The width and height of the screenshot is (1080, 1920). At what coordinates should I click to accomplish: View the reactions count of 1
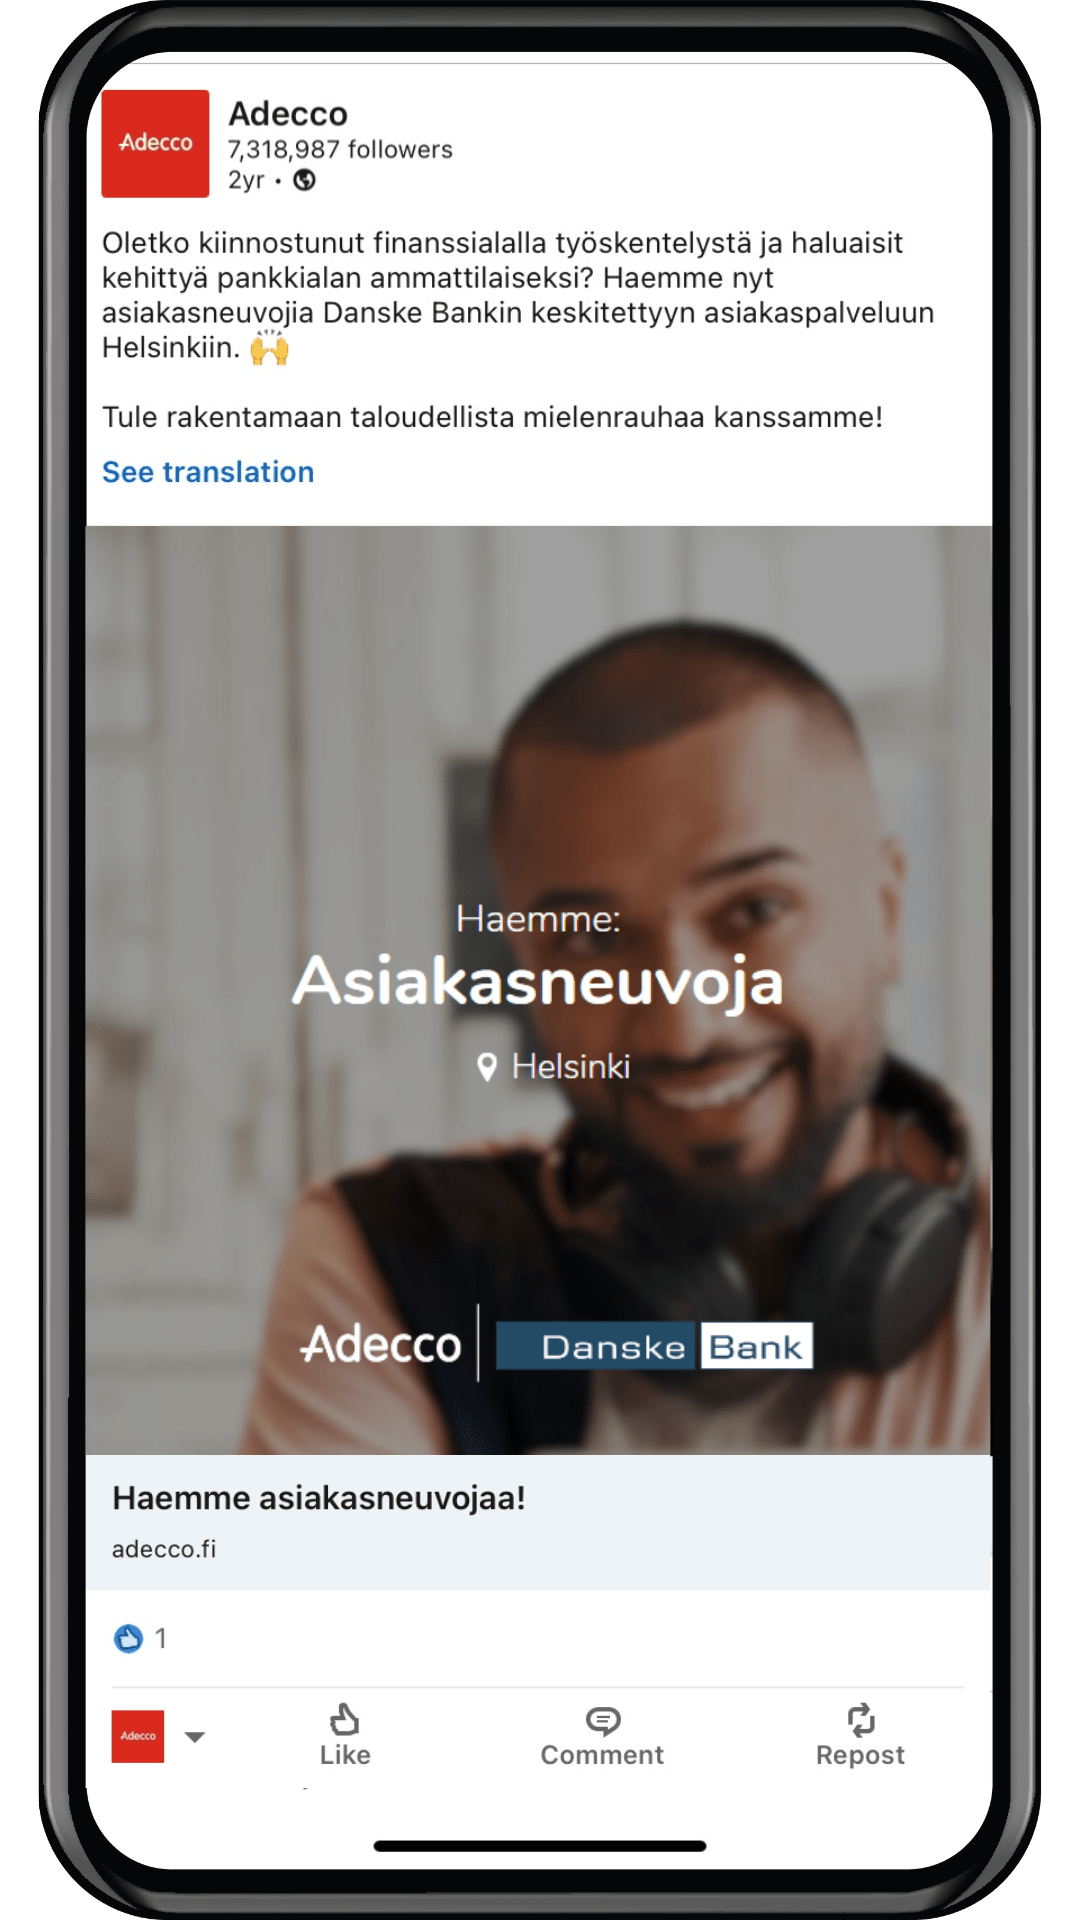[x=160, y=1638]
